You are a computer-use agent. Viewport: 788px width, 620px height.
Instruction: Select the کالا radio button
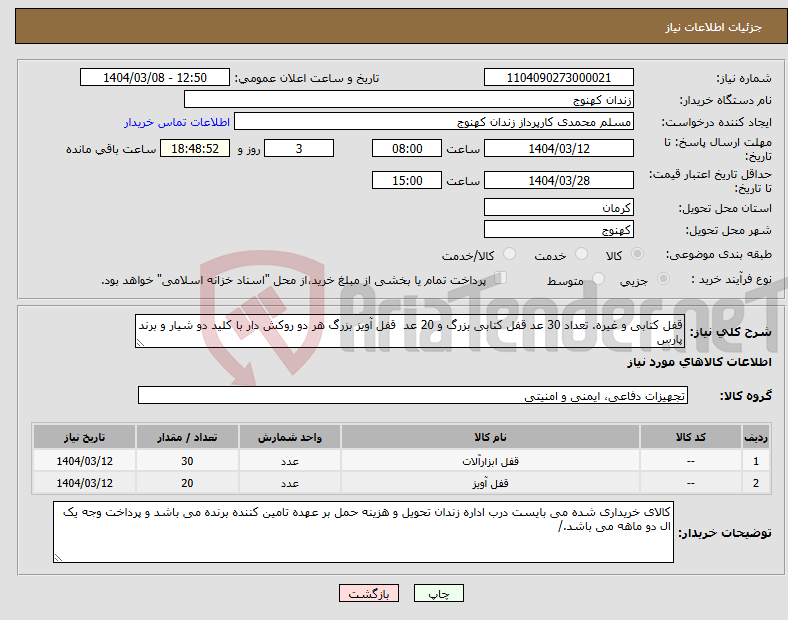point(637,254)
